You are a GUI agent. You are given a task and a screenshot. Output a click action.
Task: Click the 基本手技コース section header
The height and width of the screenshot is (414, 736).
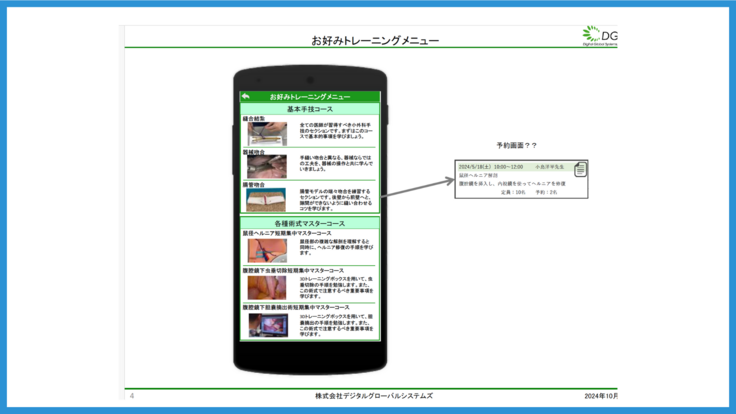point(309,108)
